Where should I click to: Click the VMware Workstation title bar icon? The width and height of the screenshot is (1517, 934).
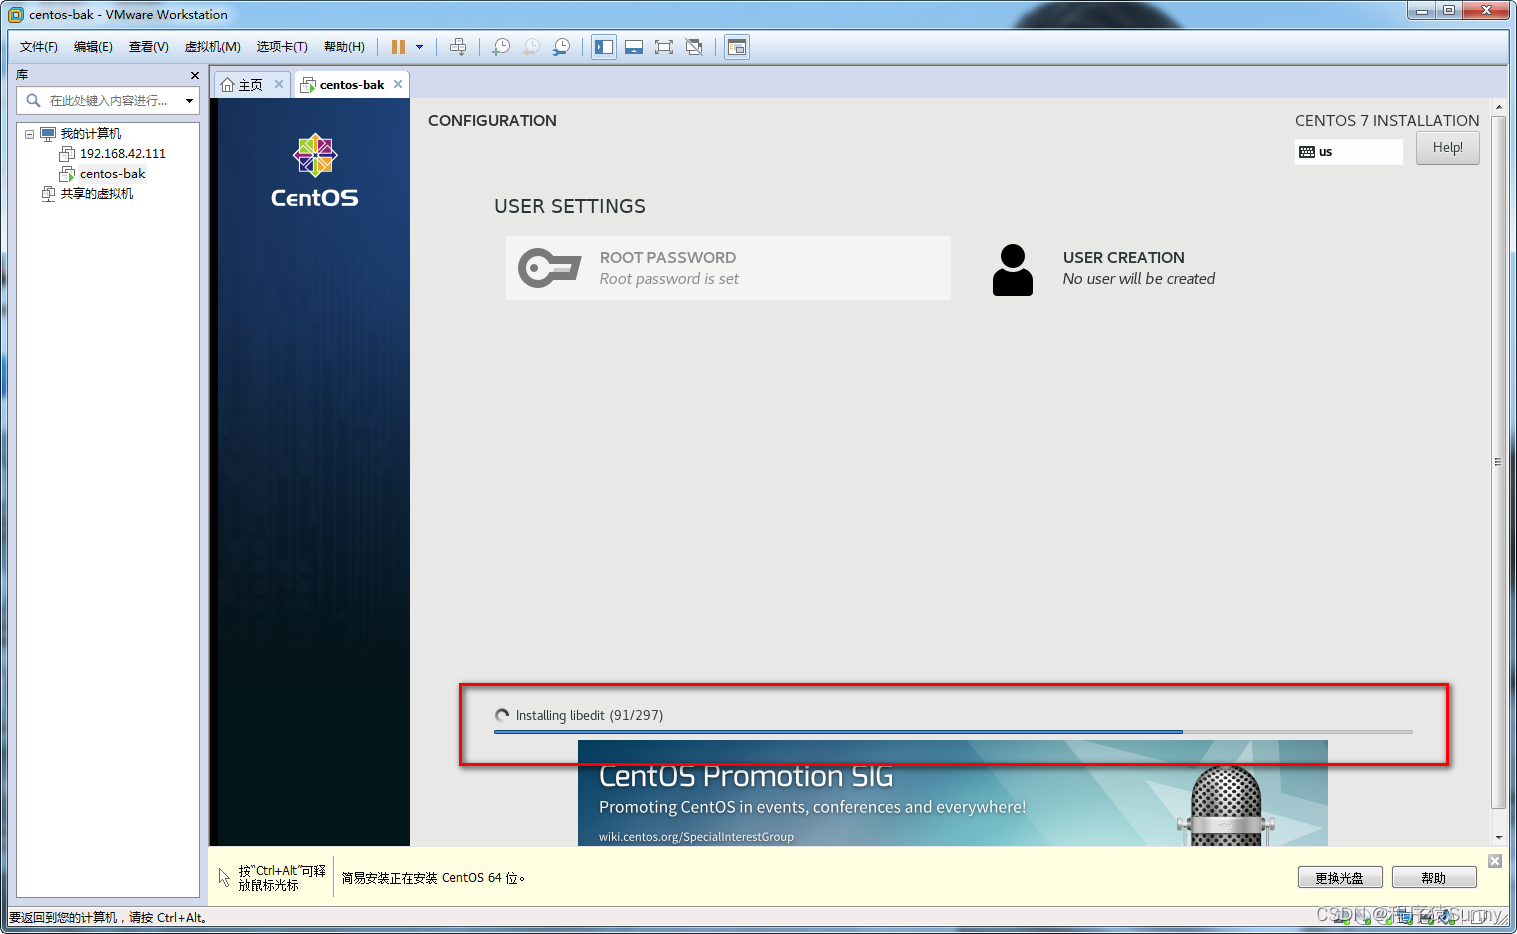click(x=15, y=14)
